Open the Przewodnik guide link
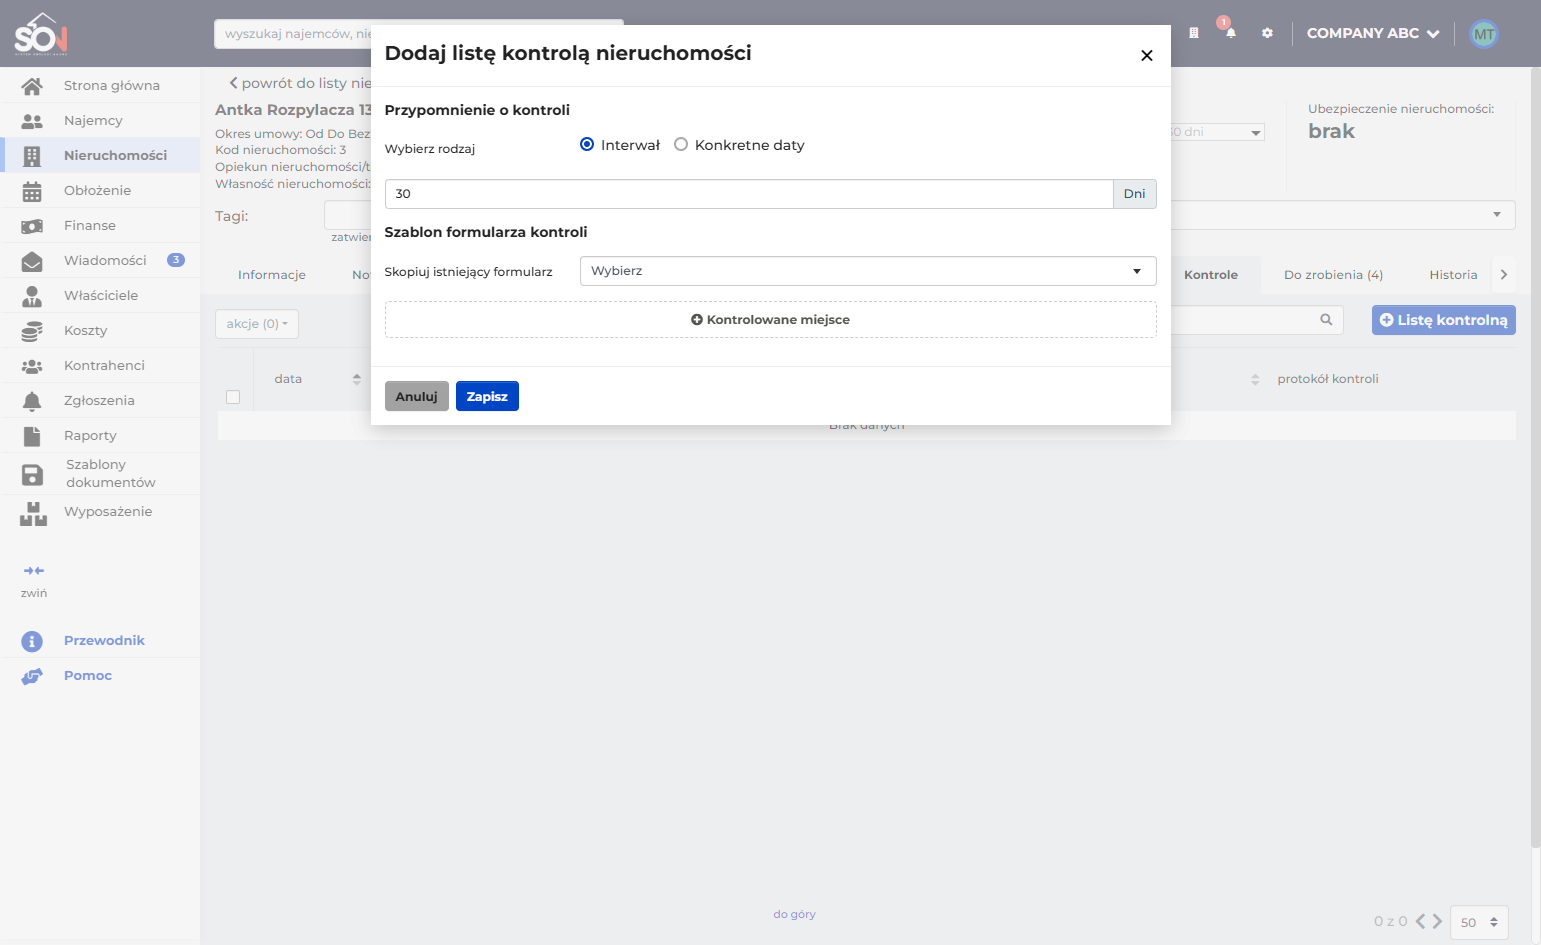Screen dimensions: 1541x945 (x=104, y=641)
